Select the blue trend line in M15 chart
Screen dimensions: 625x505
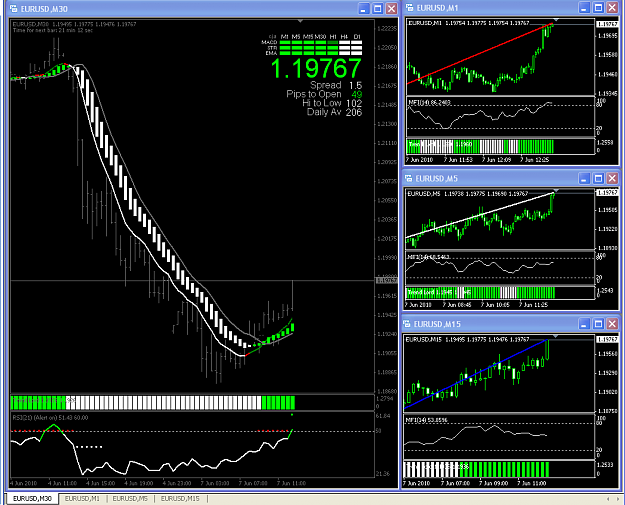[476, 374]
